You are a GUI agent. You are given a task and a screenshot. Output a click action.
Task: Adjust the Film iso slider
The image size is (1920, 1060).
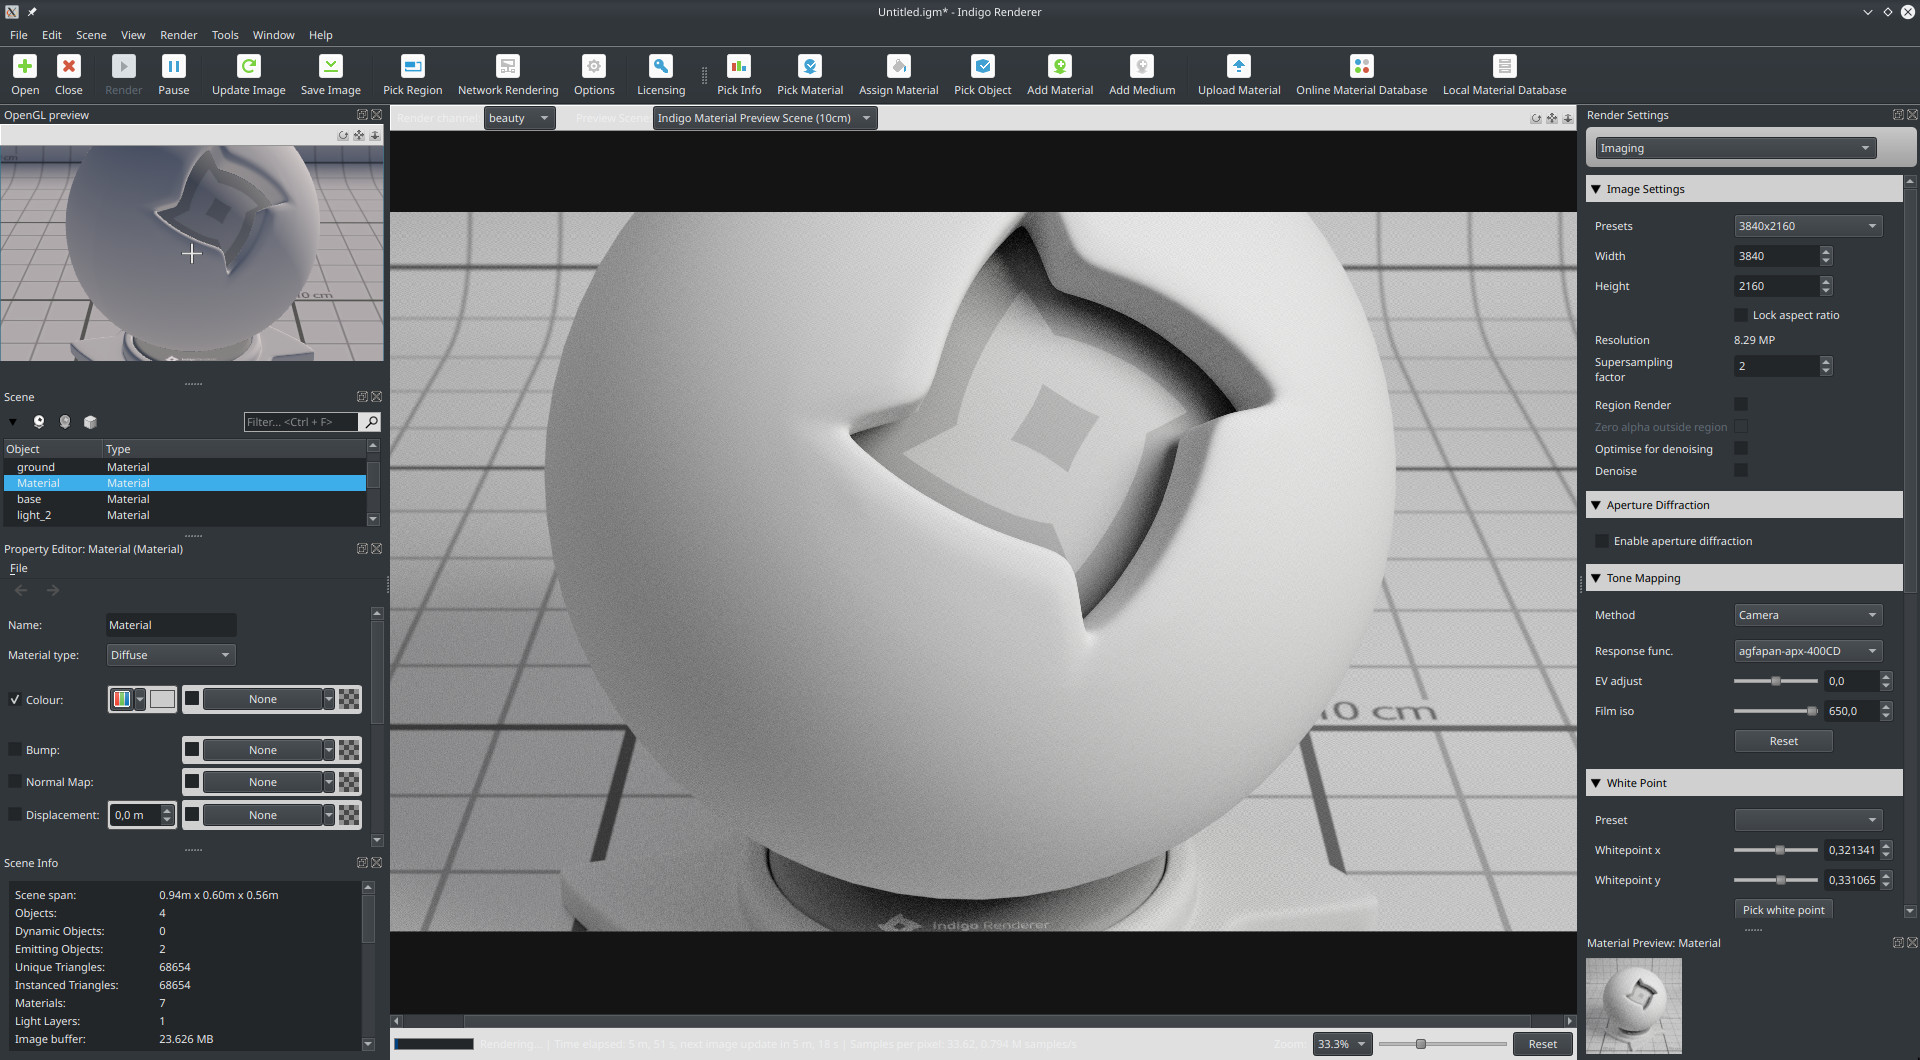1776,711
